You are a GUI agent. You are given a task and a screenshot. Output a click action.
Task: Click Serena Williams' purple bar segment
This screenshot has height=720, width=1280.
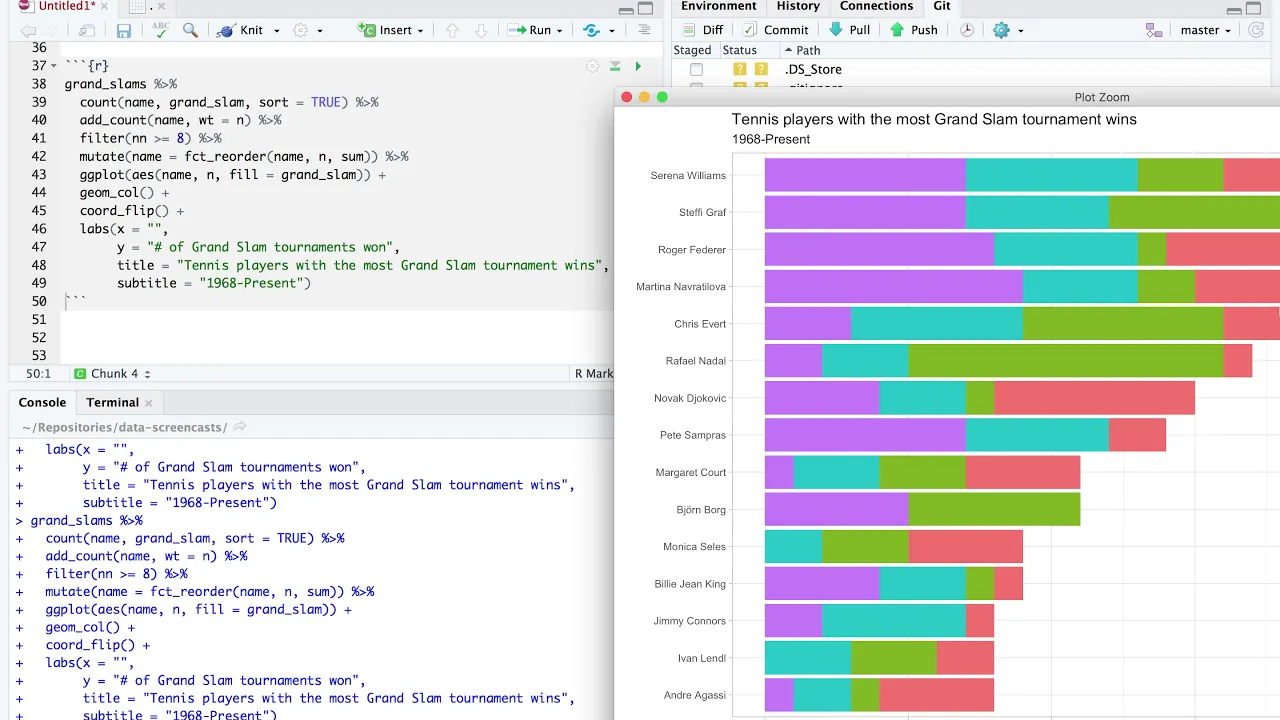(865, 175)
